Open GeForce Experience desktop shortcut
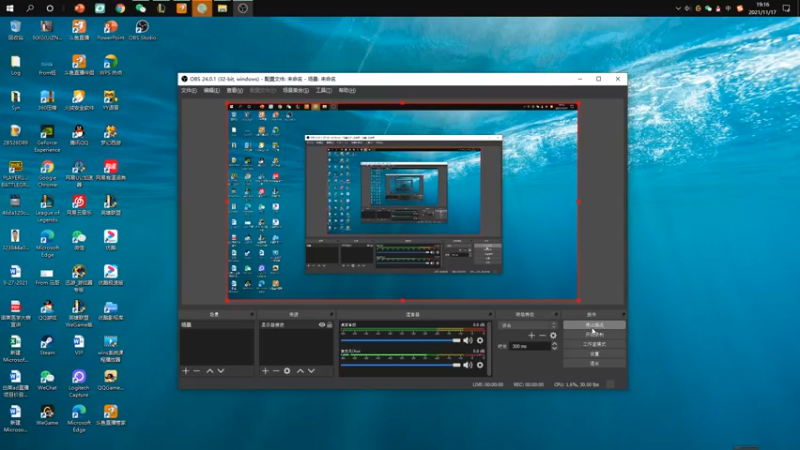The width and height of the screenshot is (800, 450). pyautogui.click(x=47, y=139)
